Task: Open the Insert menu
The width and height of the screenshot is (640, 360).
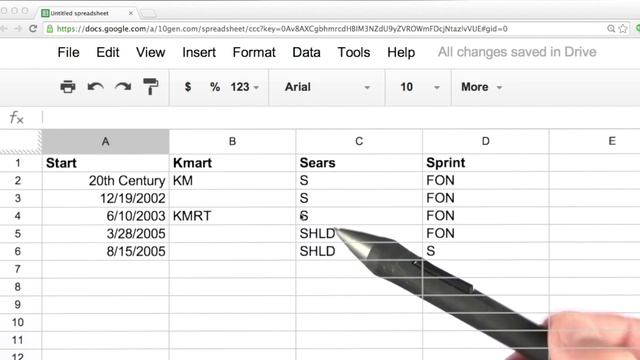Action: (x=199, y=52)
